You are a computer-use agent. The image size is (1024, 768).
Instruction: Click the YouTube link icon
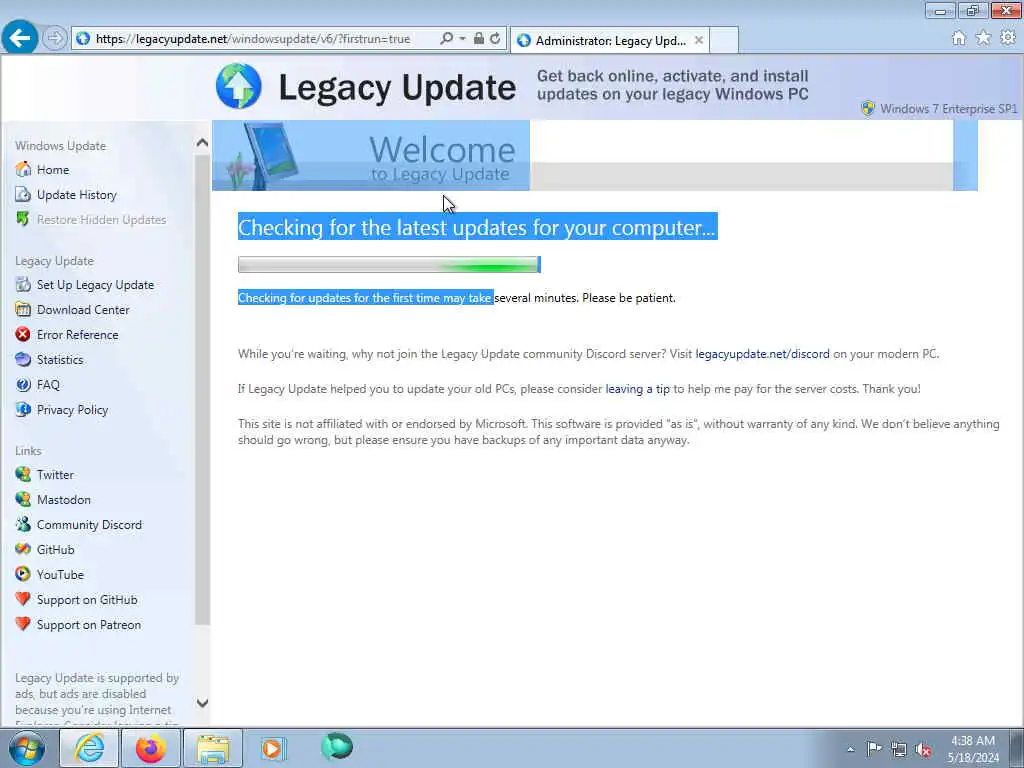pyautogui.click(x=23, y=575)
